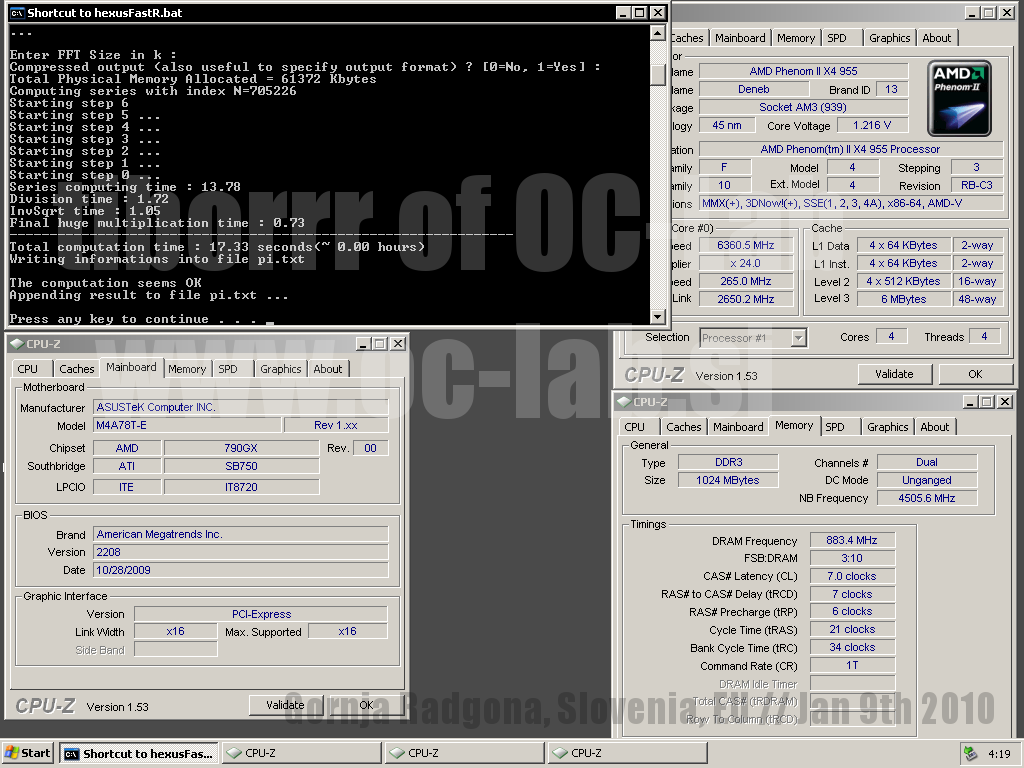The image size is (1024, 768).
Task: Click the 1024 MBytes memory size value
Action: pos(728,480)
